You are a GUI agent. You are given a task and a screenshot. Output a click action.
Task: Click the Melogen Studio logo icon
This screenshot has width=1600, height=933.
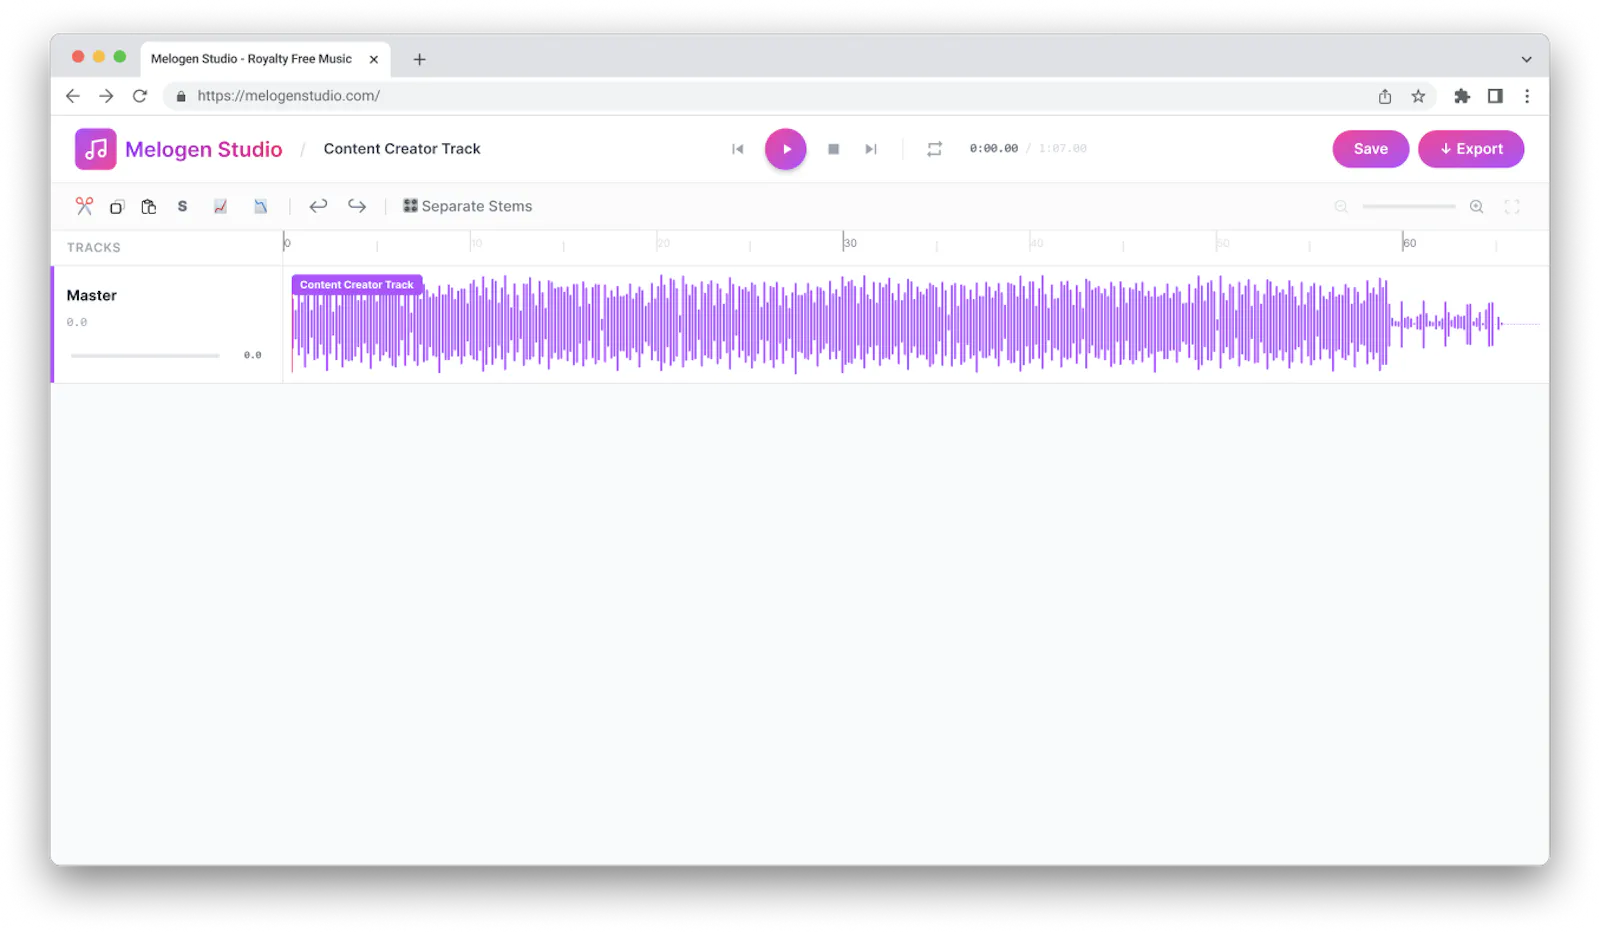pos(96,149)
